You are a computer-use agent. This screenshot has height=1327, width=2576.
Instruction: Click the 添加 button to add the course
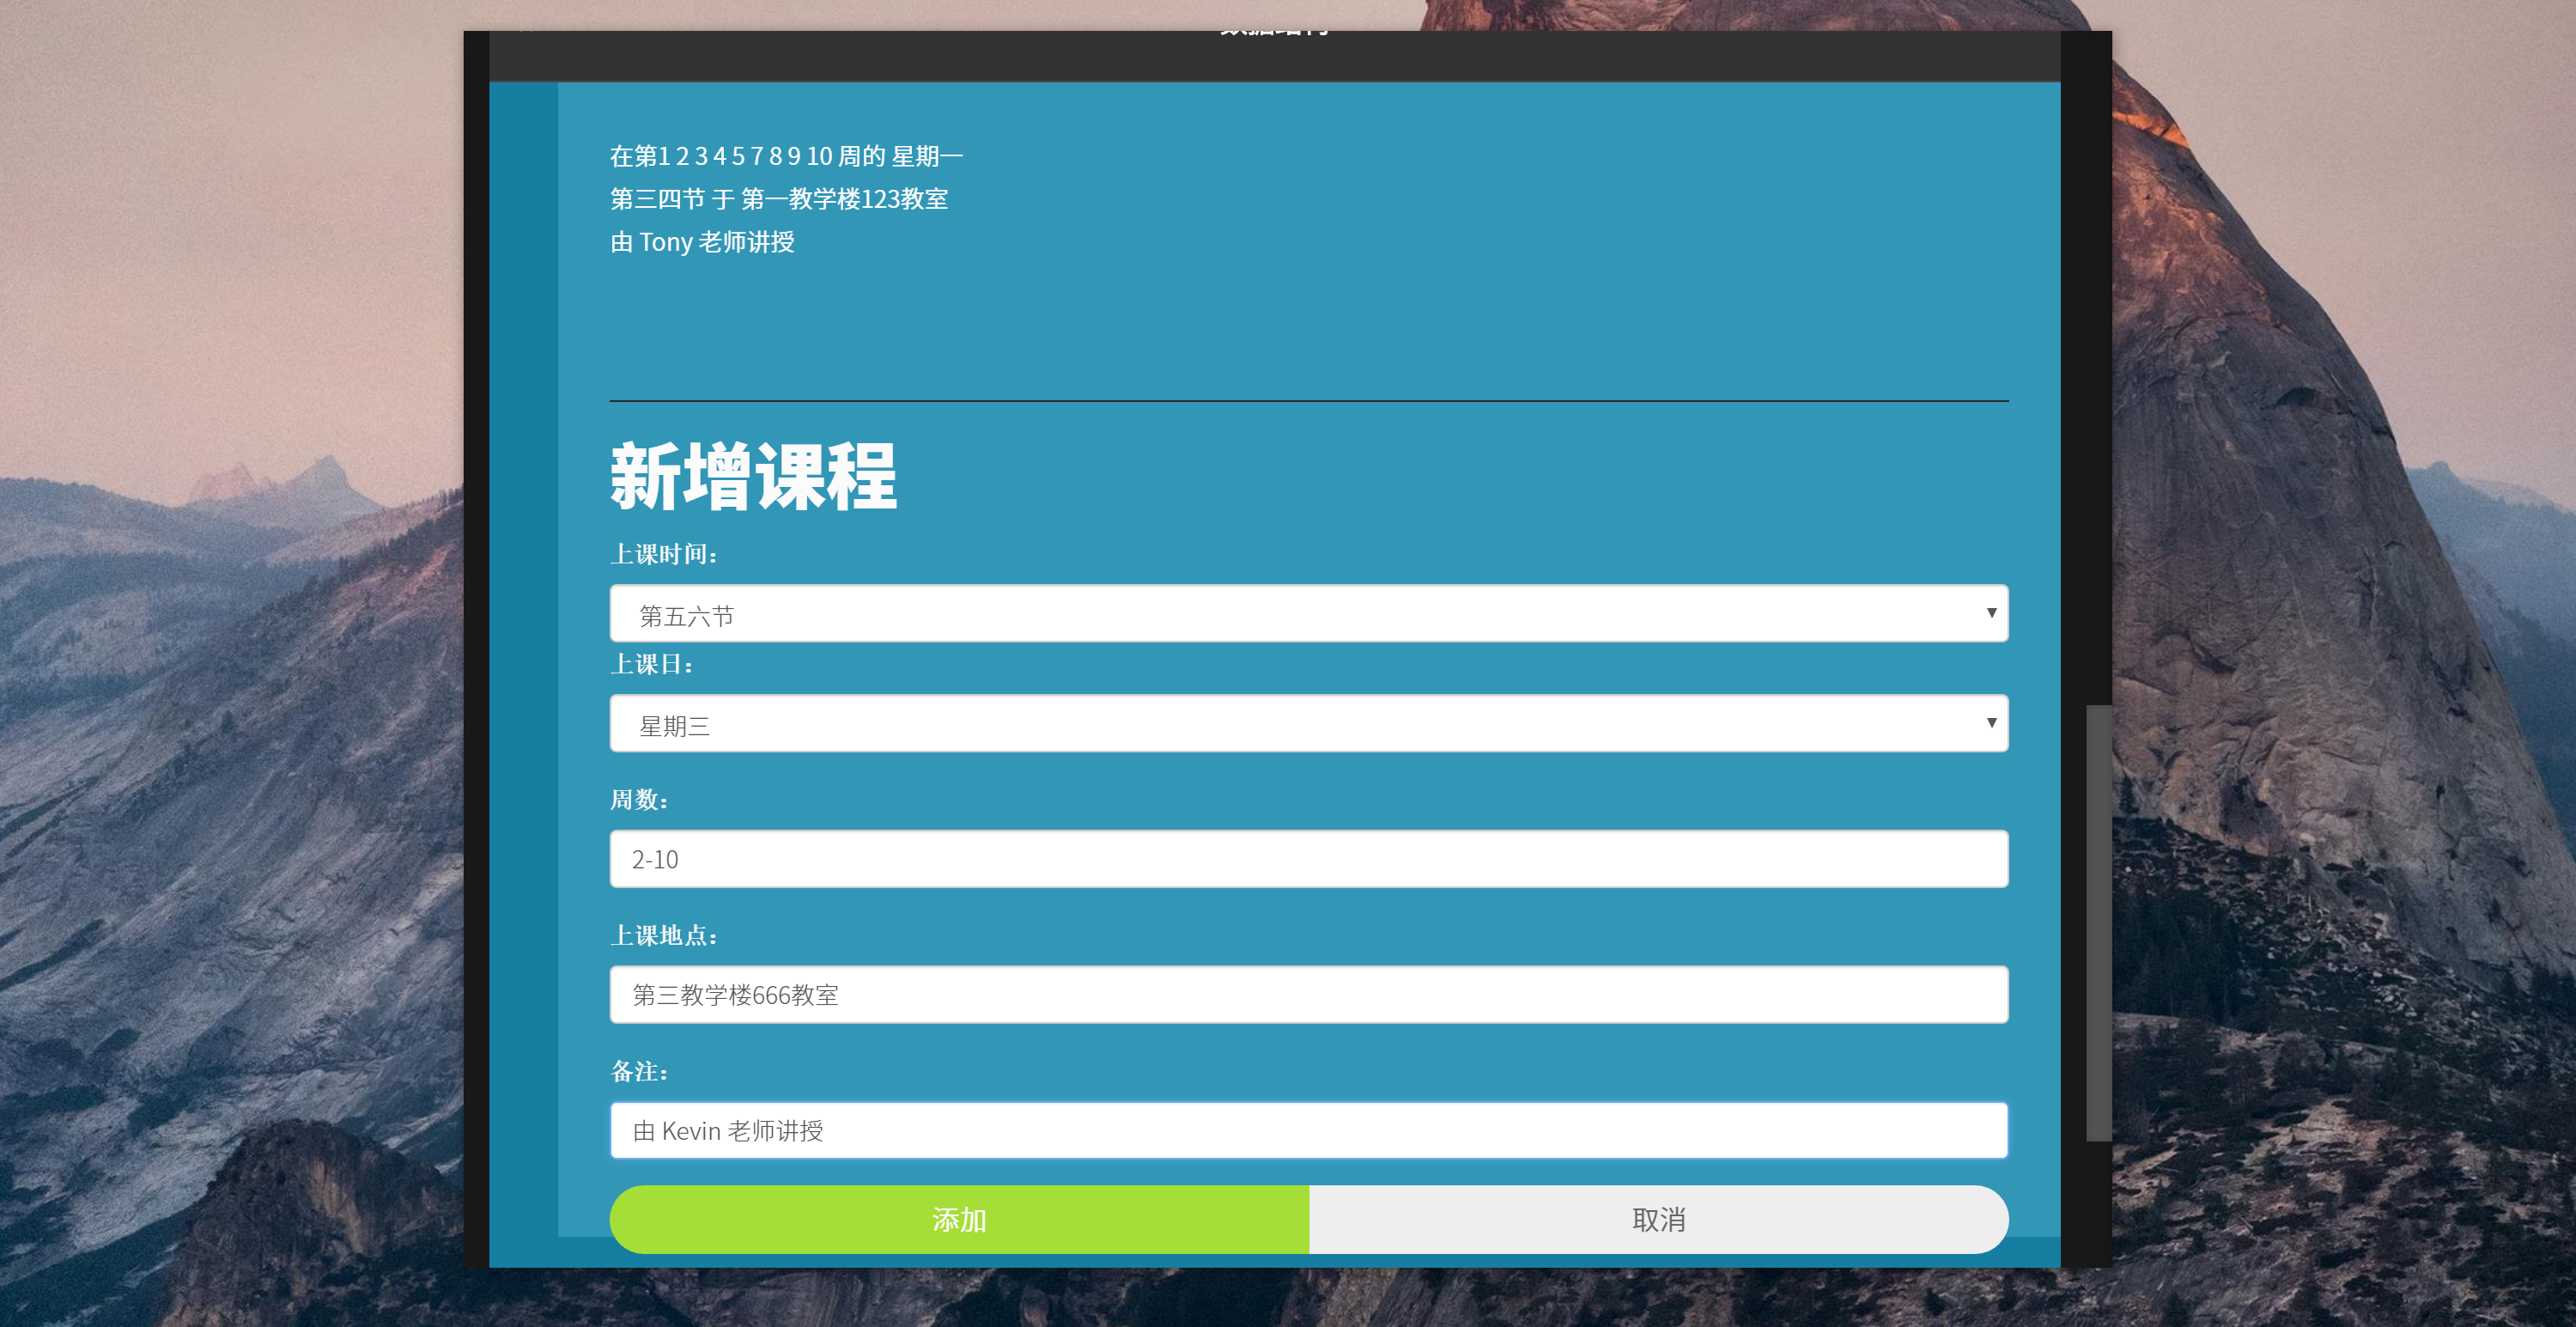pyautogui.click(x=958, y=1219)
